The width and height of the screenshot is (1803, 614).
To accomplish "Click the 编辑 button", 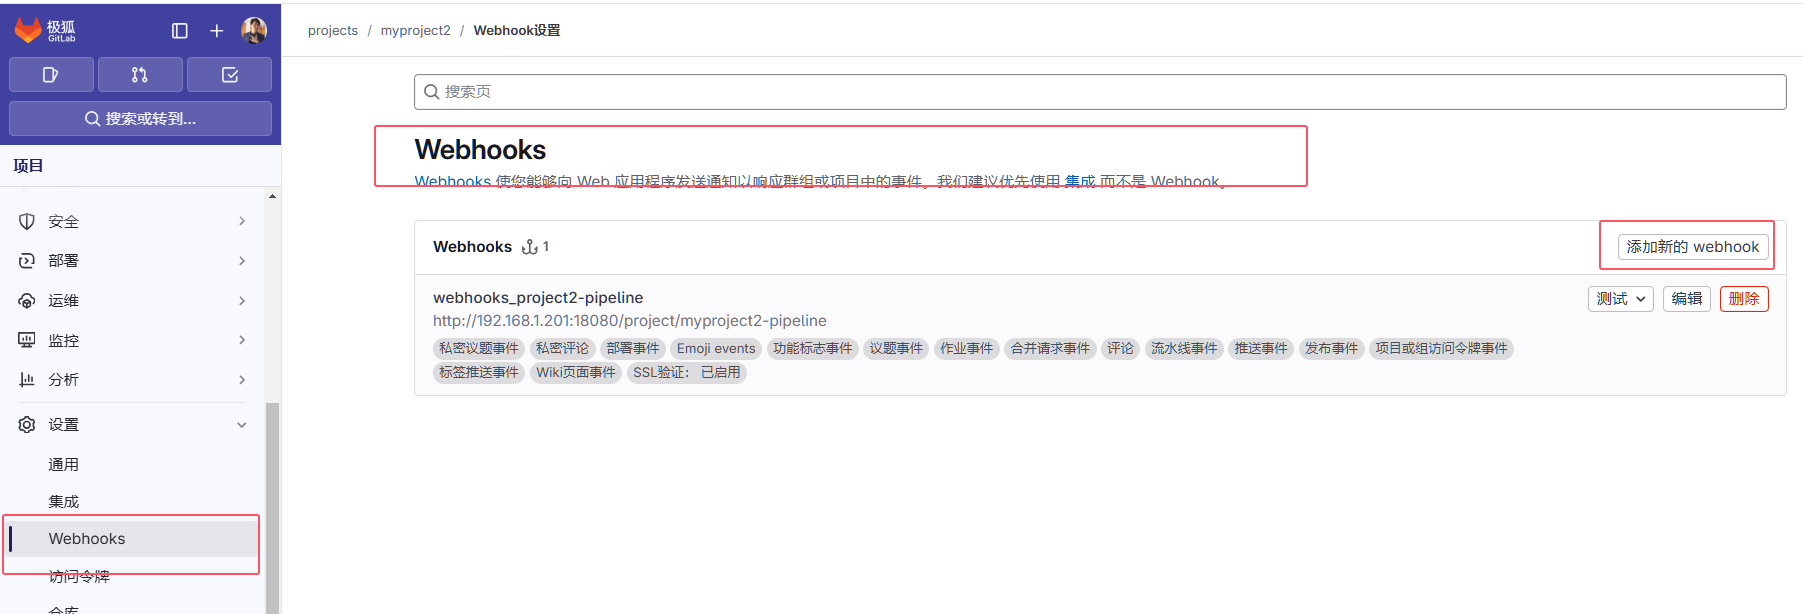I will [1687, 299].
